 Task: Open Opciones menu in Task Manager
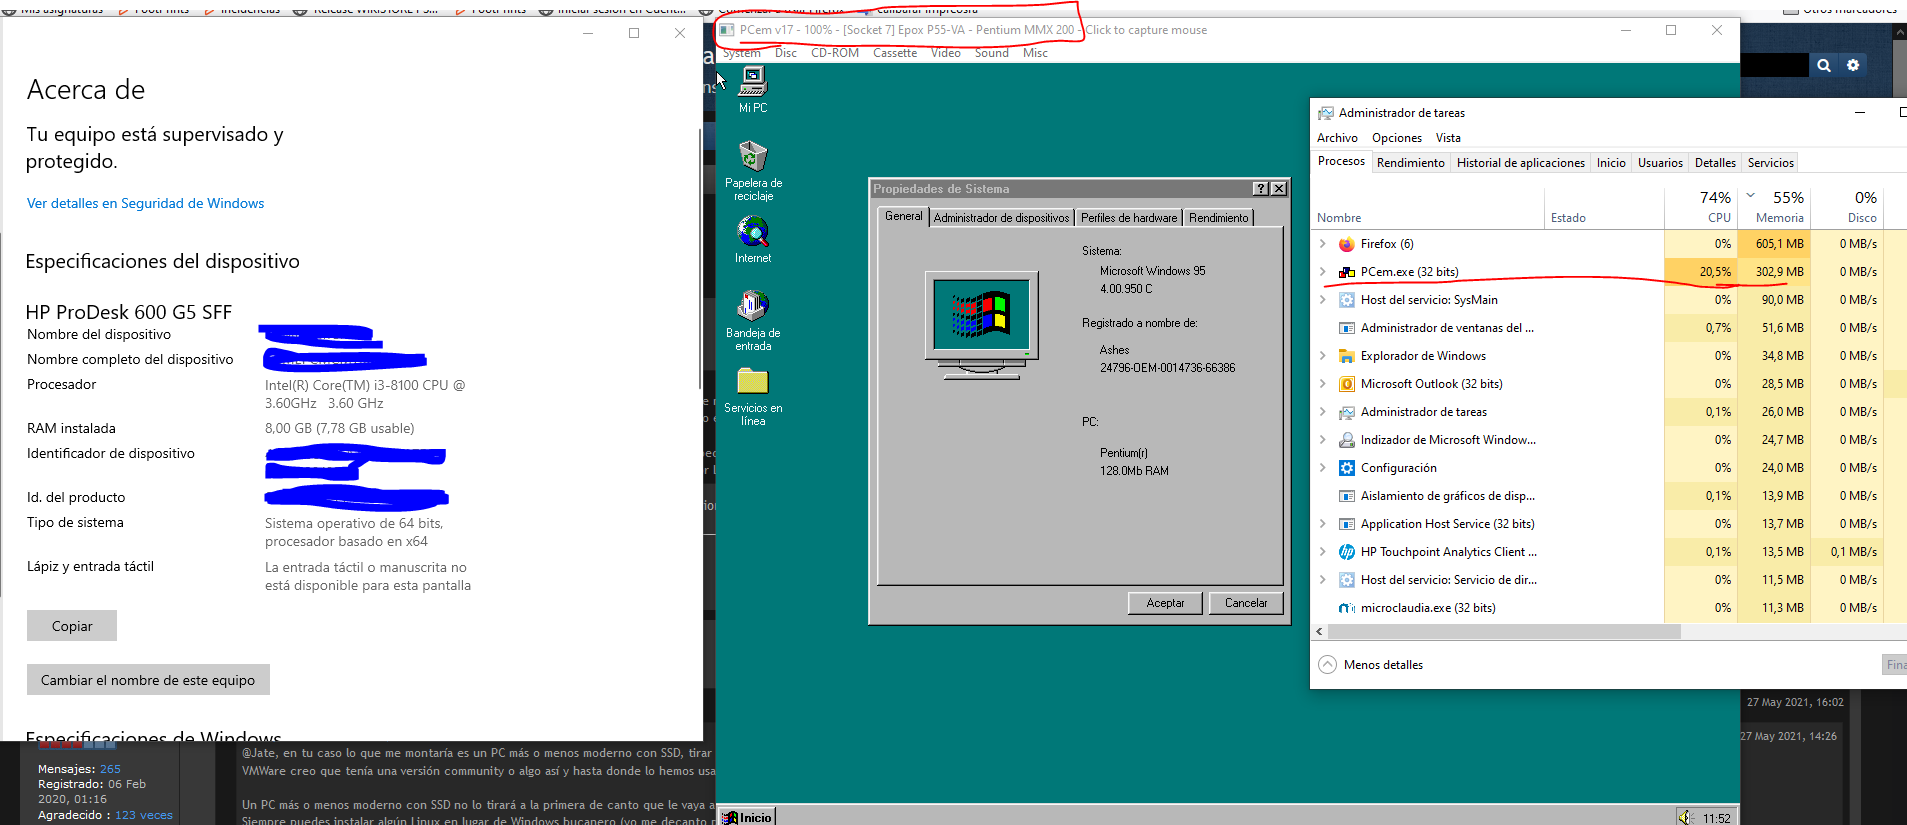click(1397, 138)
